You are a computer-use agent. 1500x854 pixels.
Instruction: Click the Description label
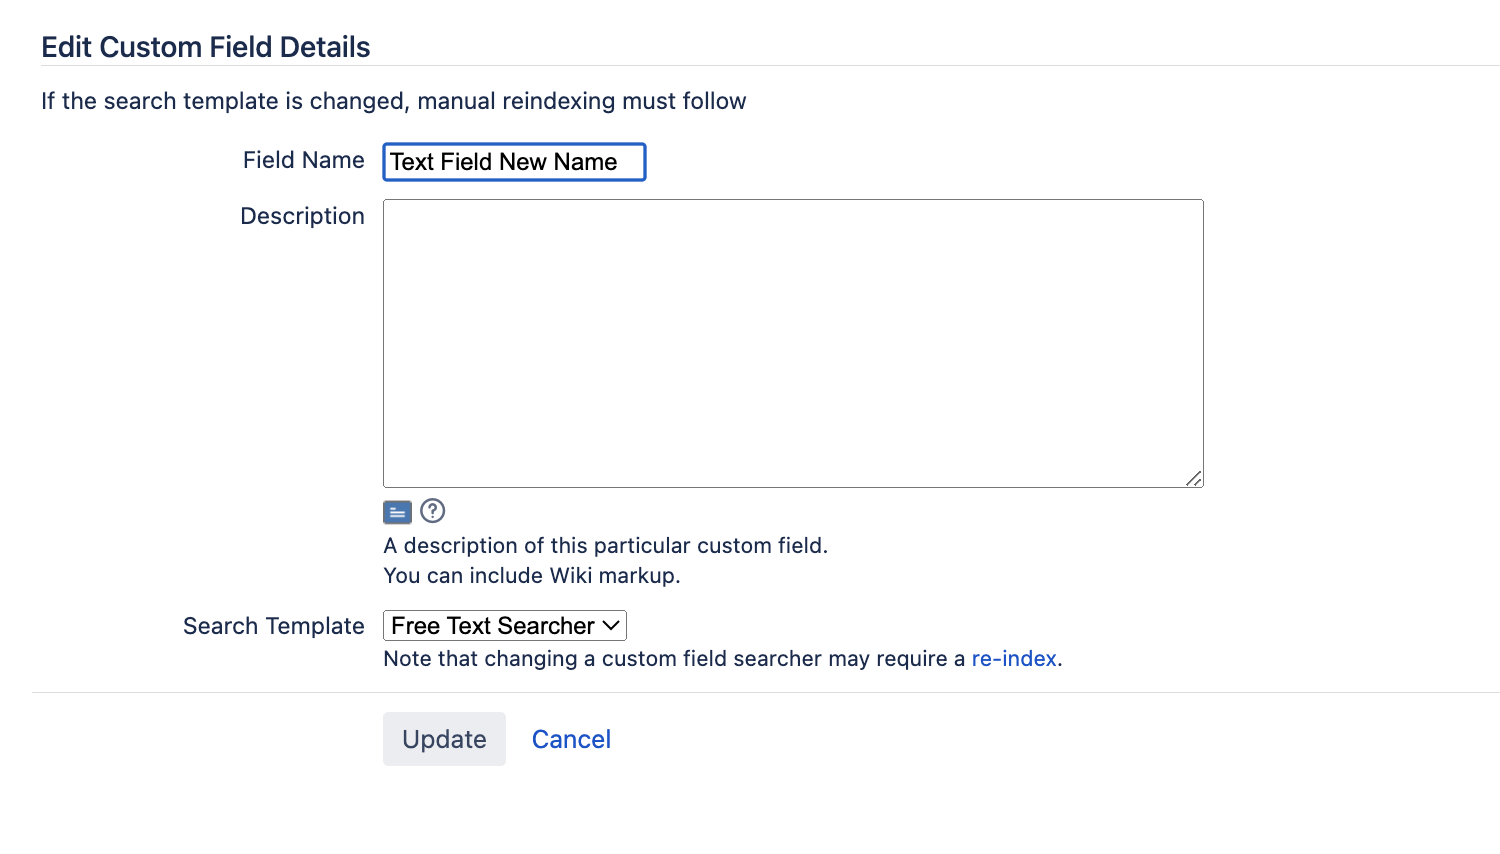(302, 216)
